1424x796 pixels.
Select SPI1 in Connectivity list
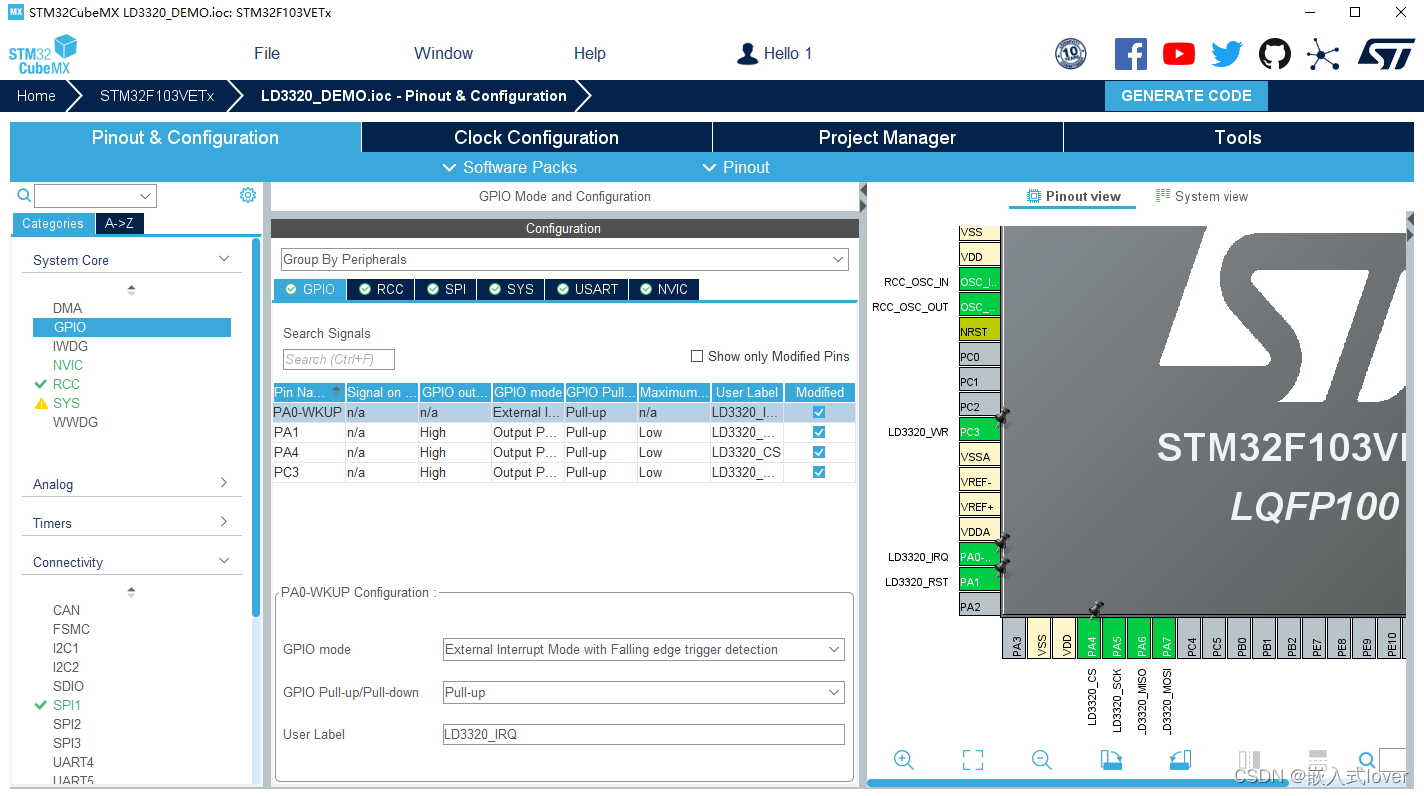[67, 705]
